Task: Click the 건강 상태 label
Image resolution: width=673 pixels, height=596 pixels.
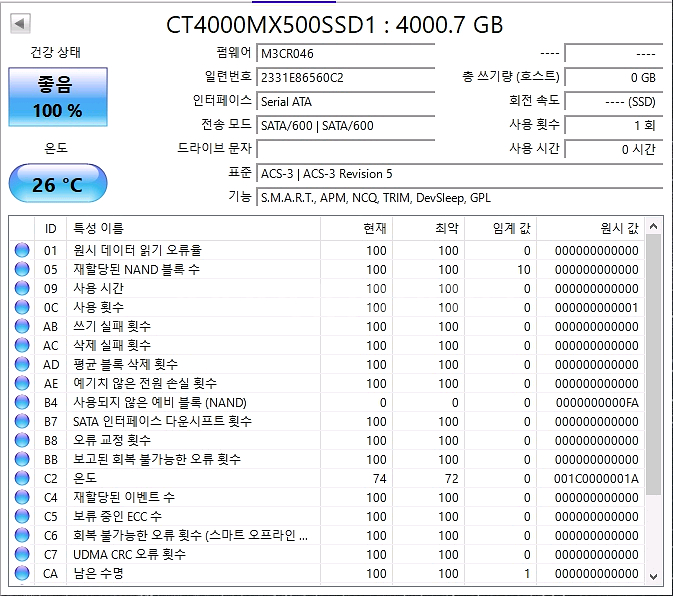Action: (x=56, y=52)
